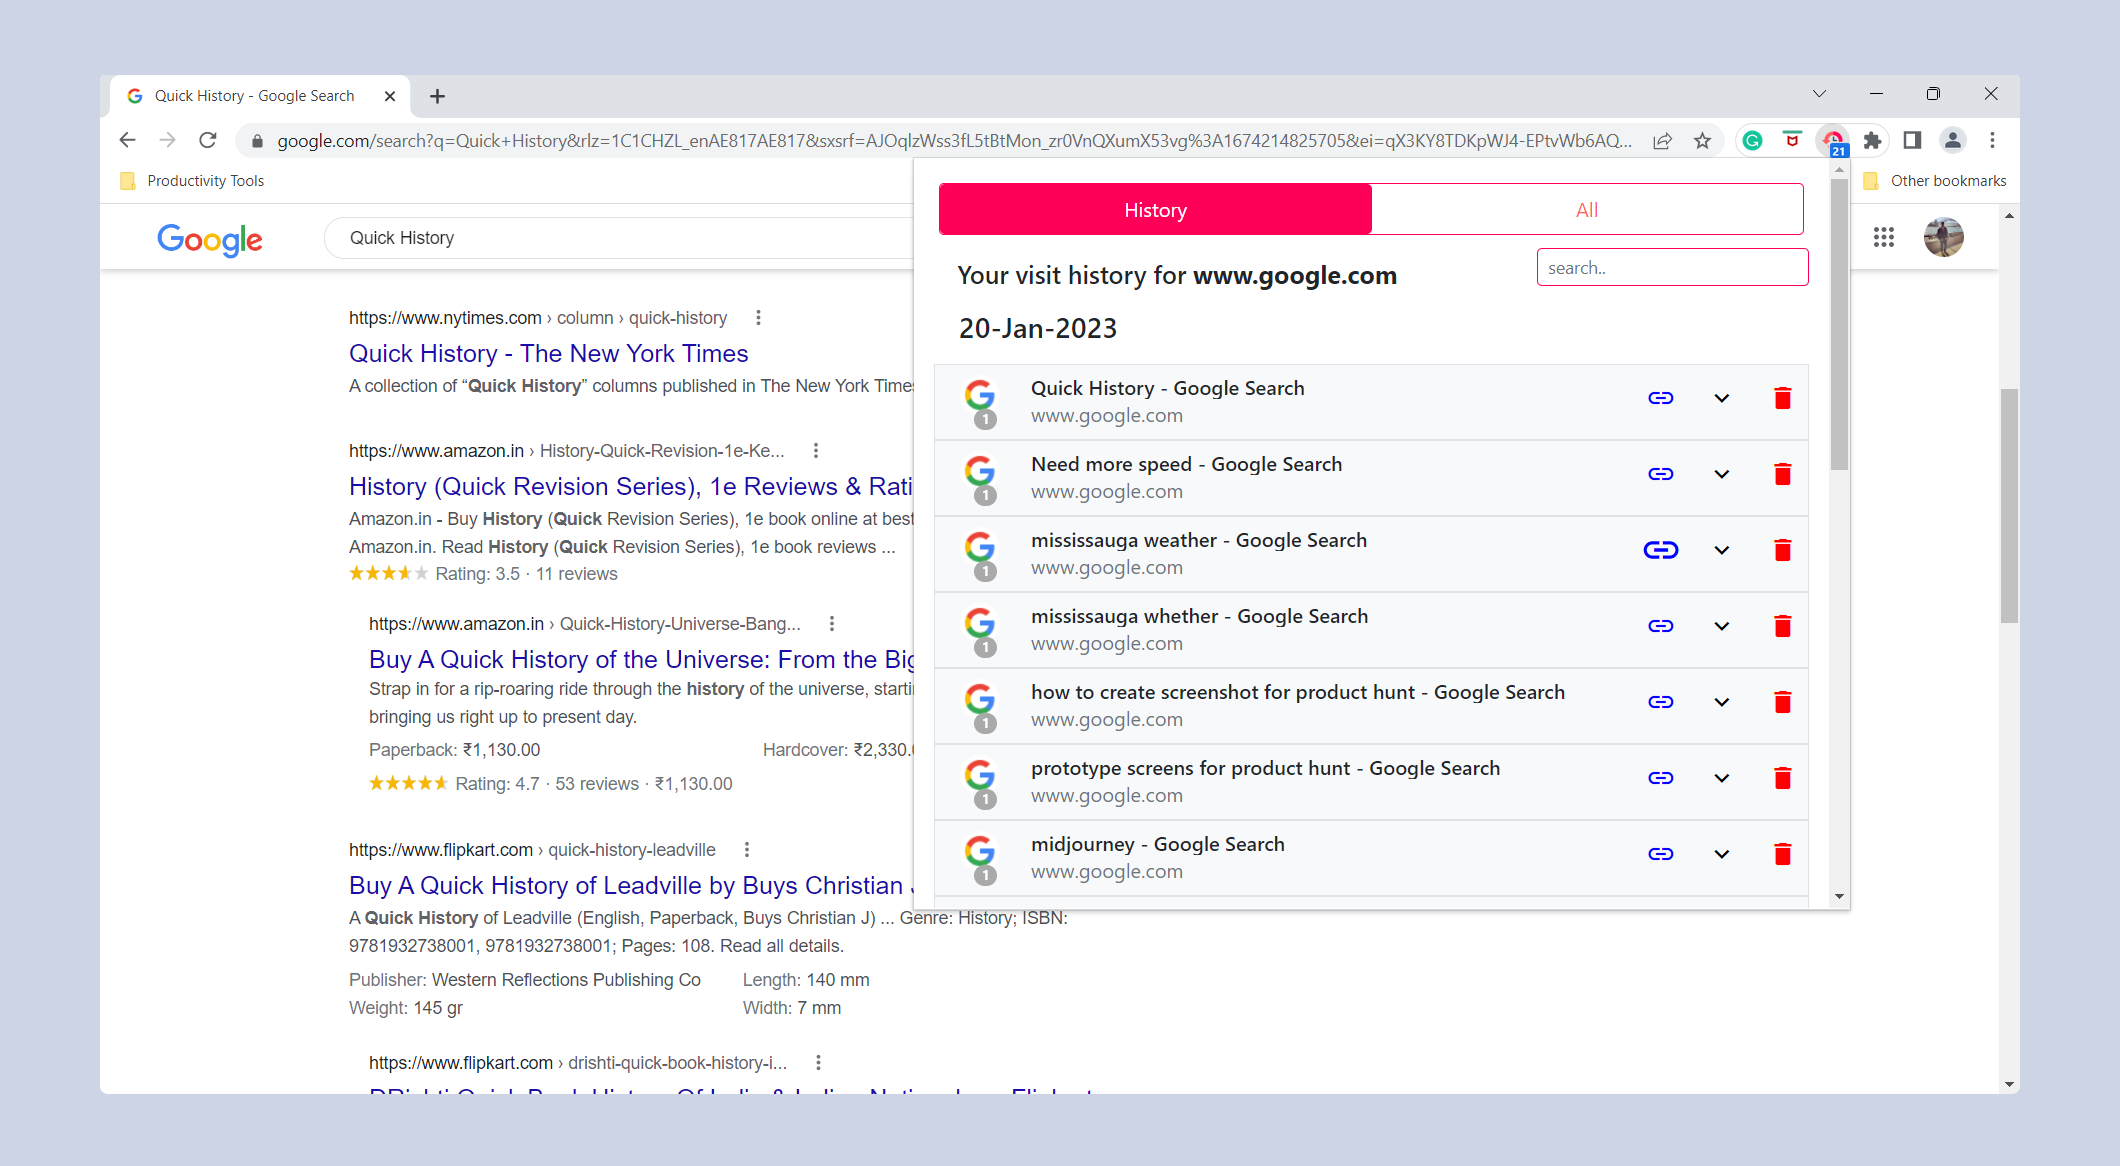Viewport: 2120px width, 1166px height.
Task: Click popup scrollbar down arrow
Action: (x=1839, y=897)
